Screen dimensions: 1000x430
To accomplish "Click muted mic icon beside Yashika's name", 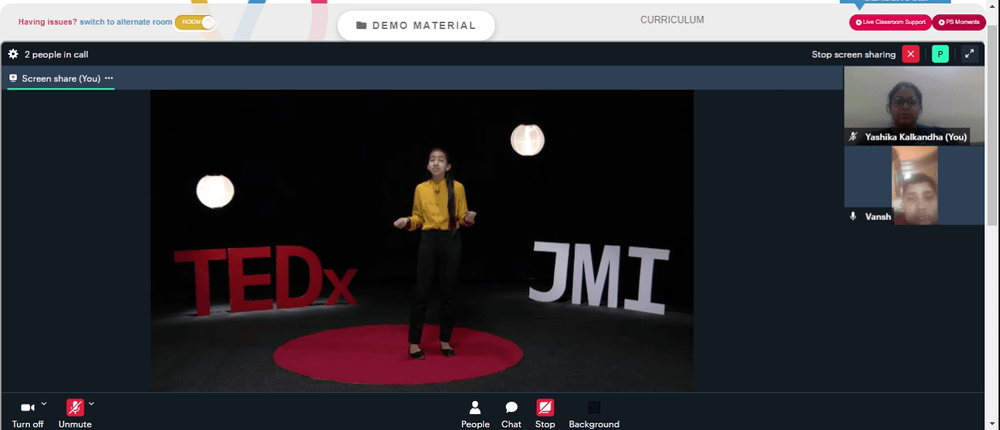I will 853,137.
